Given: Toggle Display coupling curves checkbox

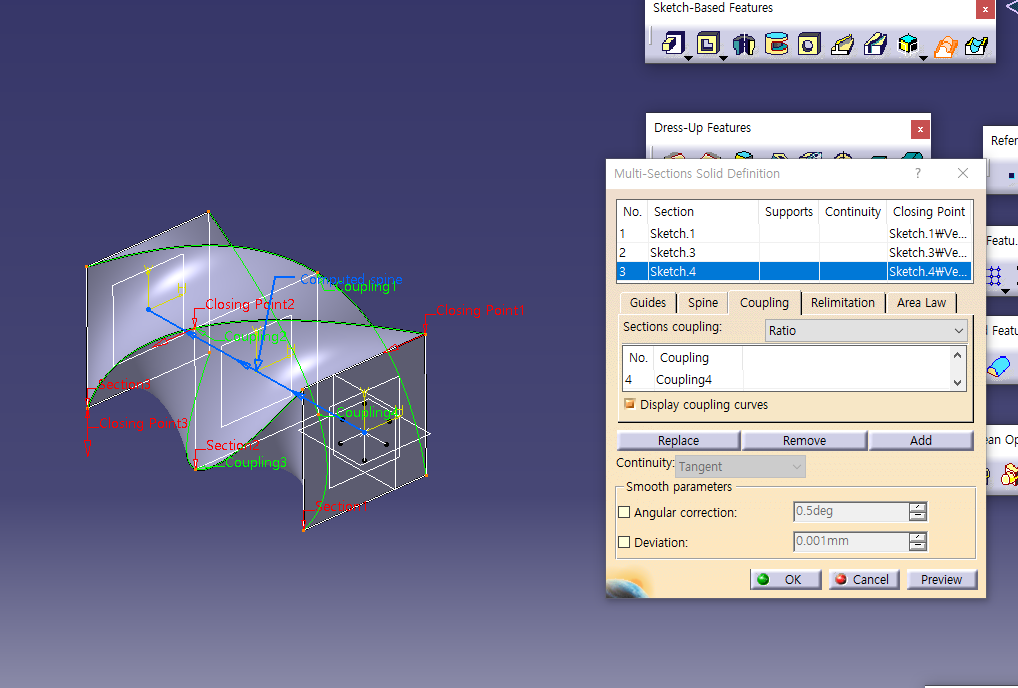Looking at the screenshot, I should coord(629,404).
